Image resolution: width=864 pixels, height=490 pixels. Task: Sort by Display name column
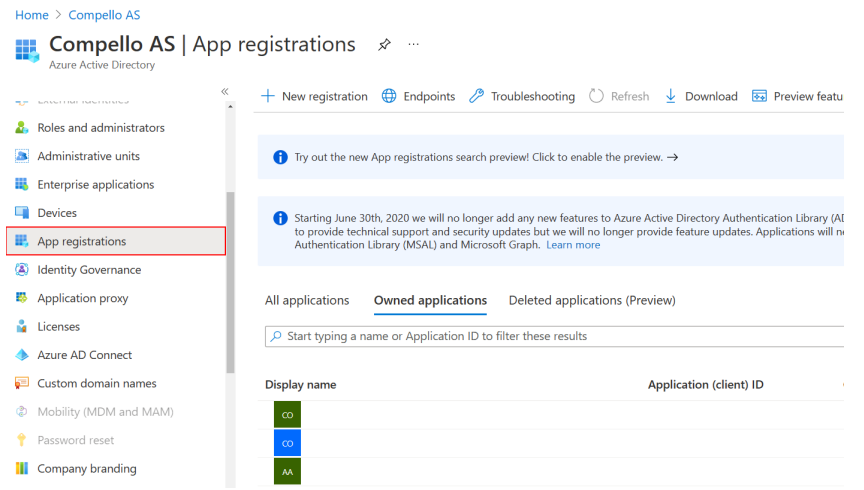click(300, 385)
